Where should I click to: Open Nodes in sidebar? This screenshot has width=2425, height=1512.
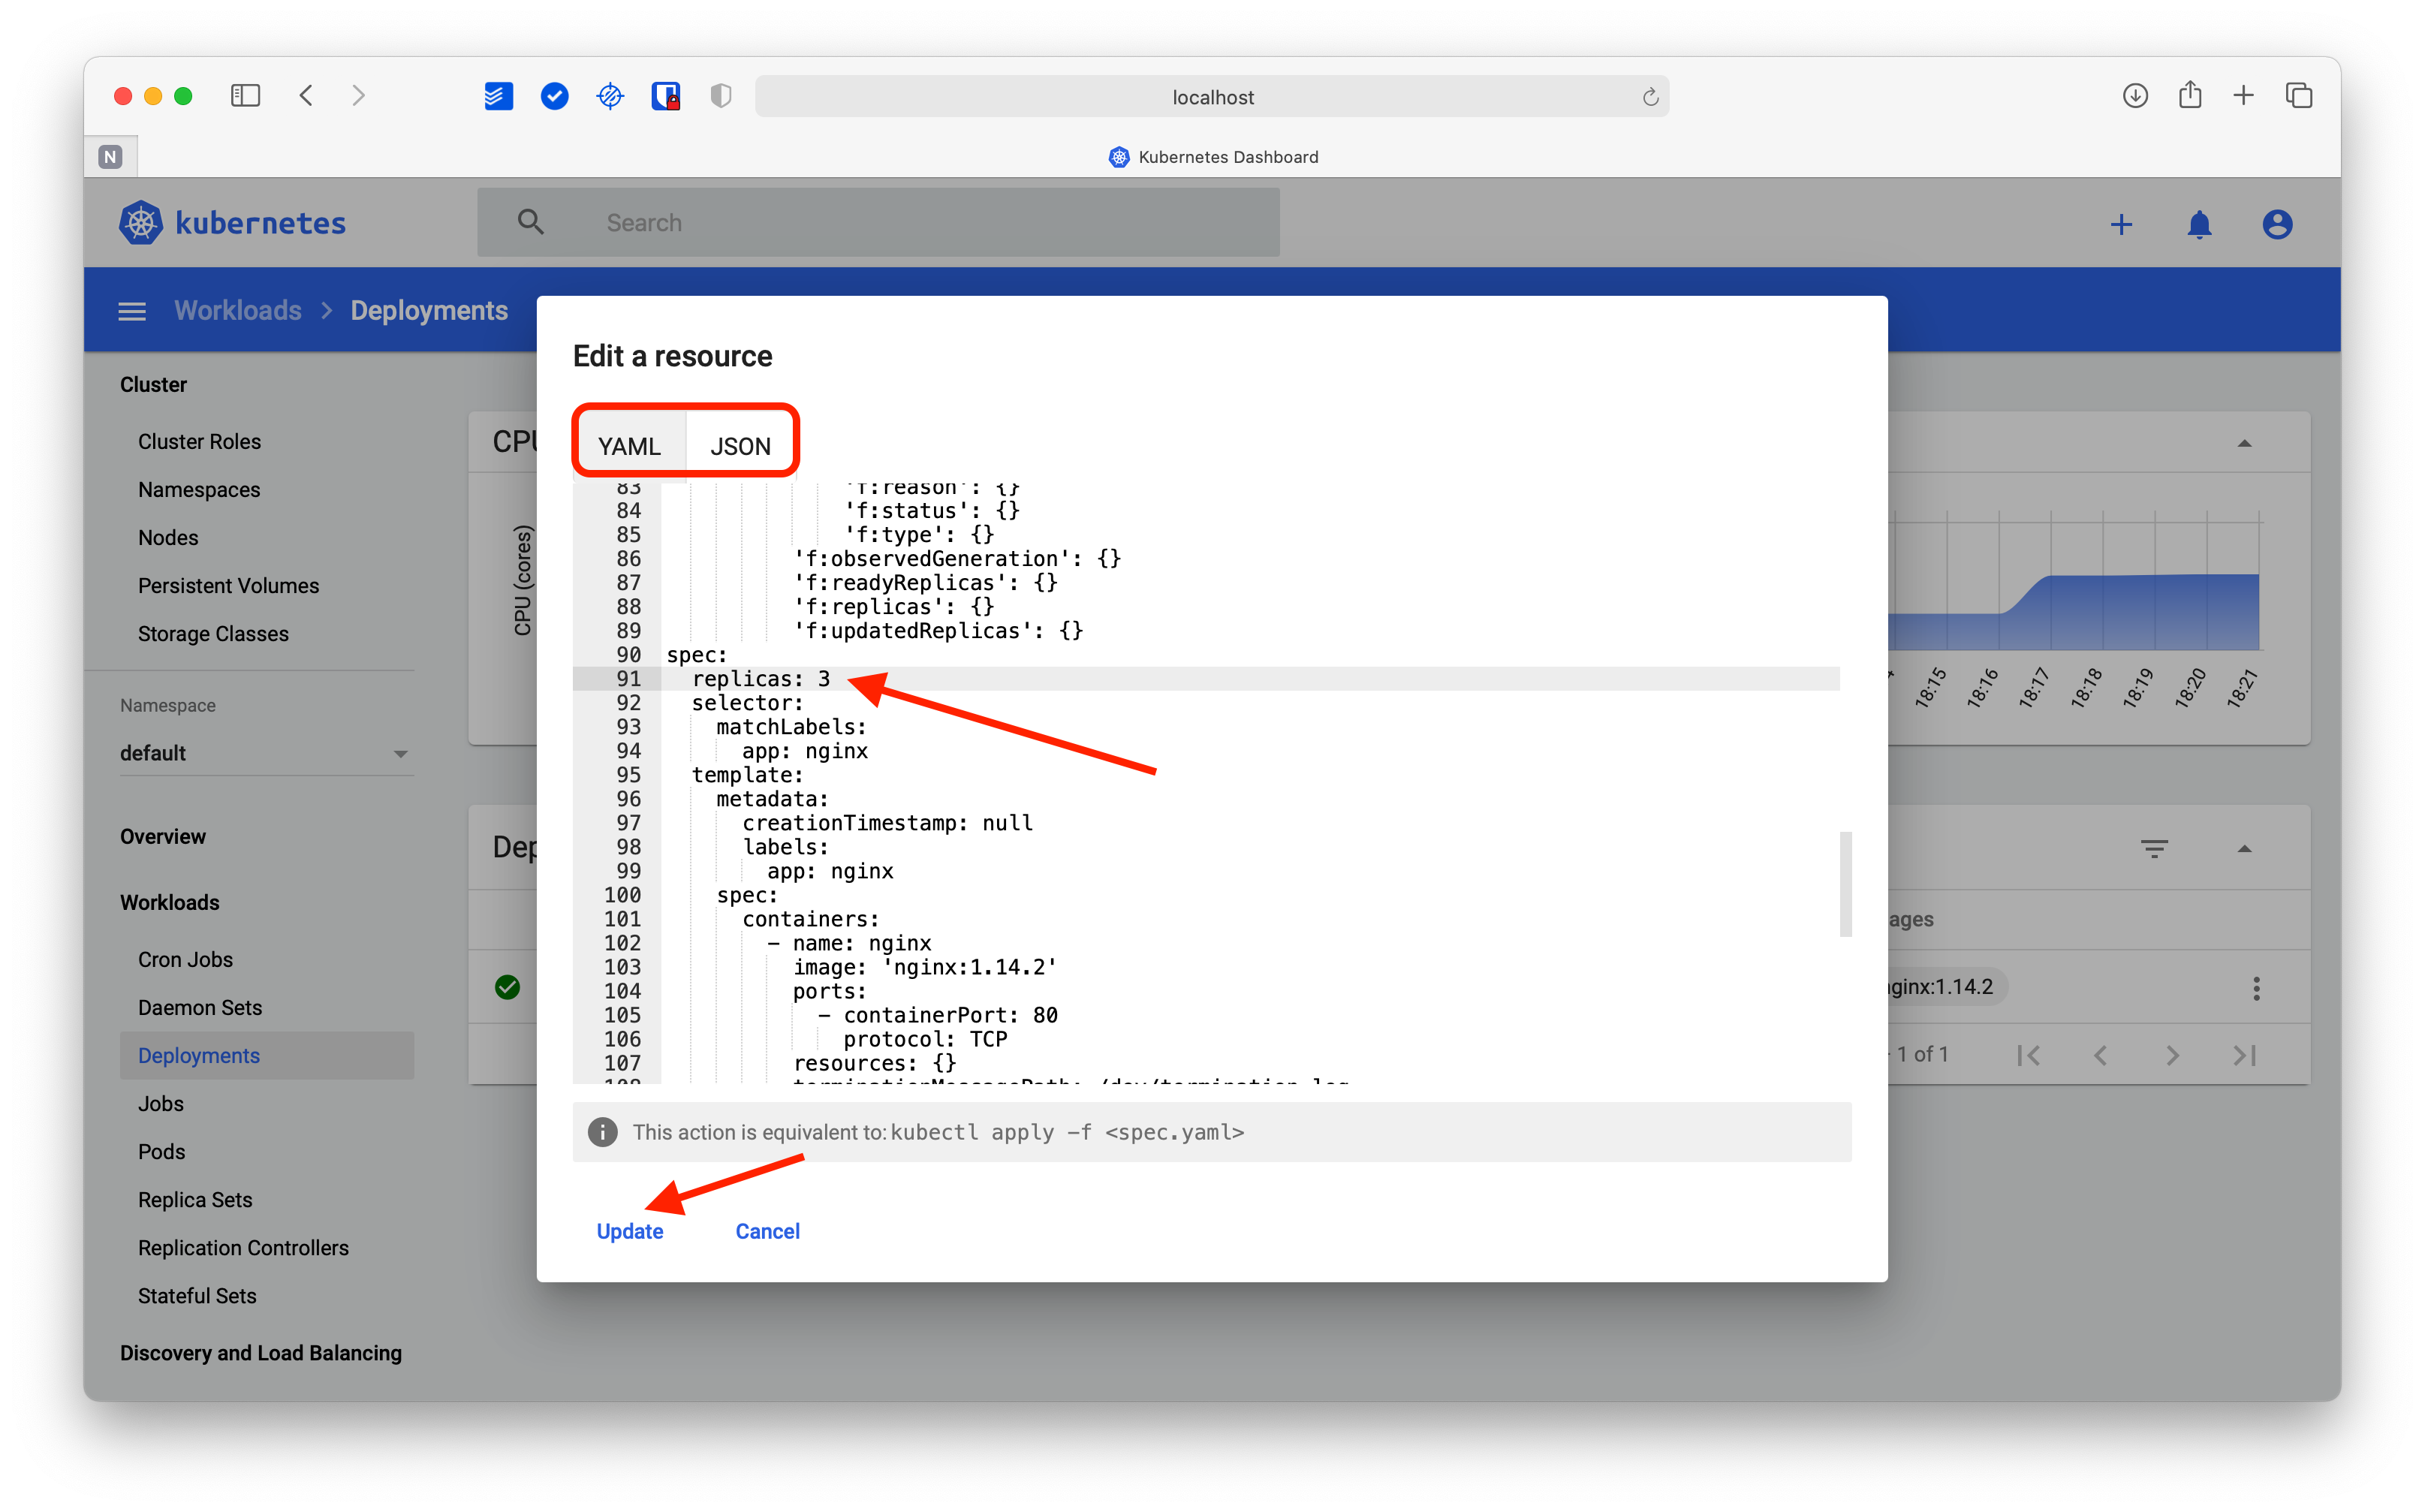coord(168,537)
